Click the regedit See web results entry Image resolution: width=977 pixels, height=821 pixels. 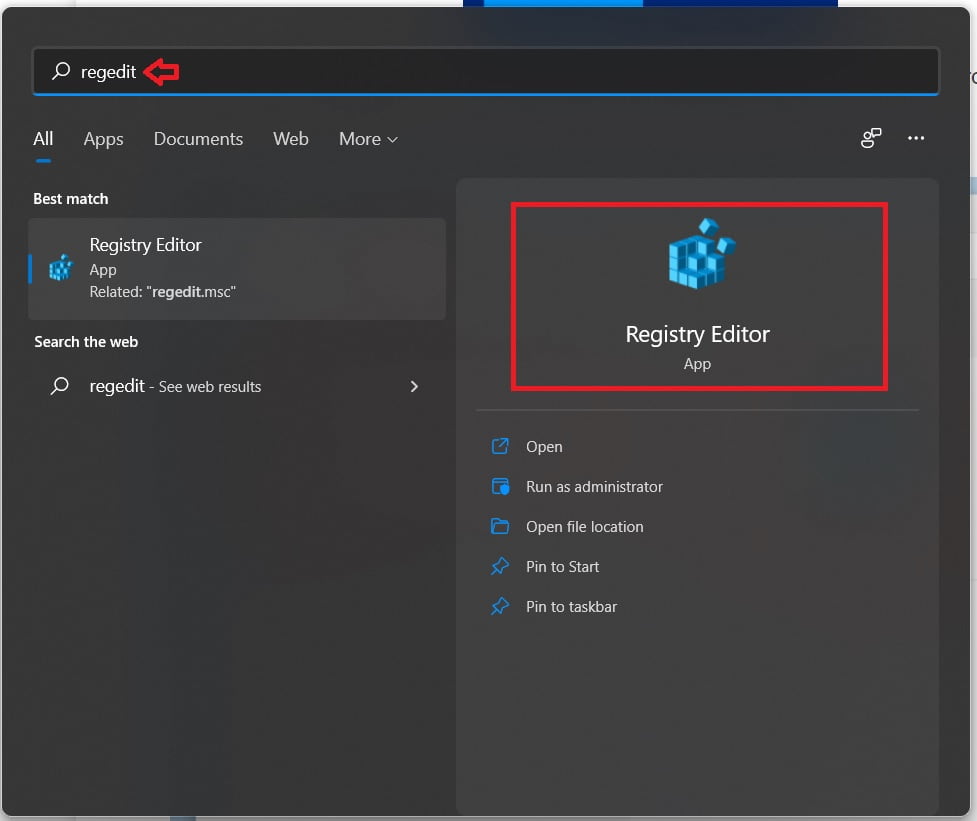237,386
